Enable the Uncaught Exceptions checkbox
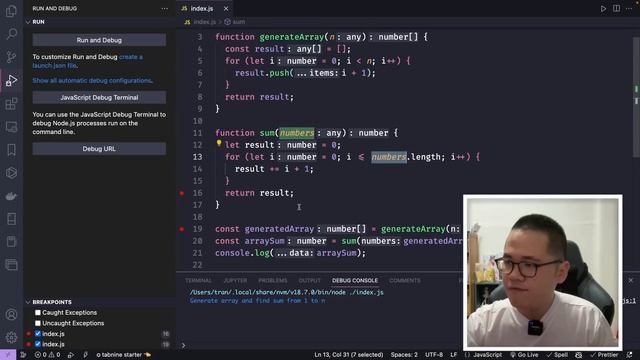640x360 pixels. pos(38,323)
